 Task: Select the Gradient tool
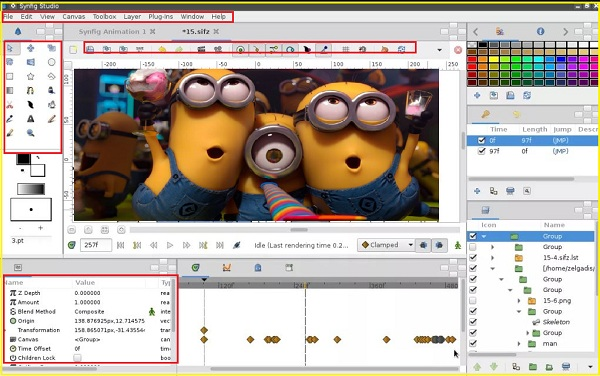pos(10,91)
